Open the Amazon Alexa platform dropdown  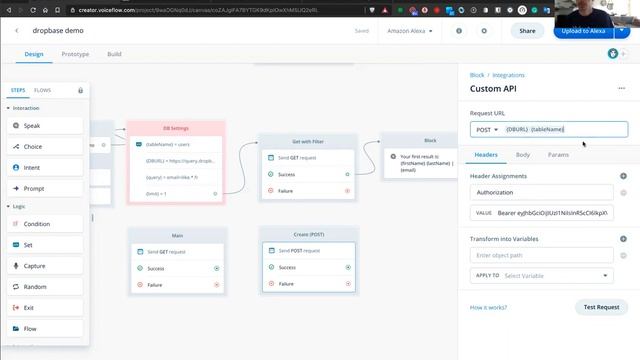[409, 31]
